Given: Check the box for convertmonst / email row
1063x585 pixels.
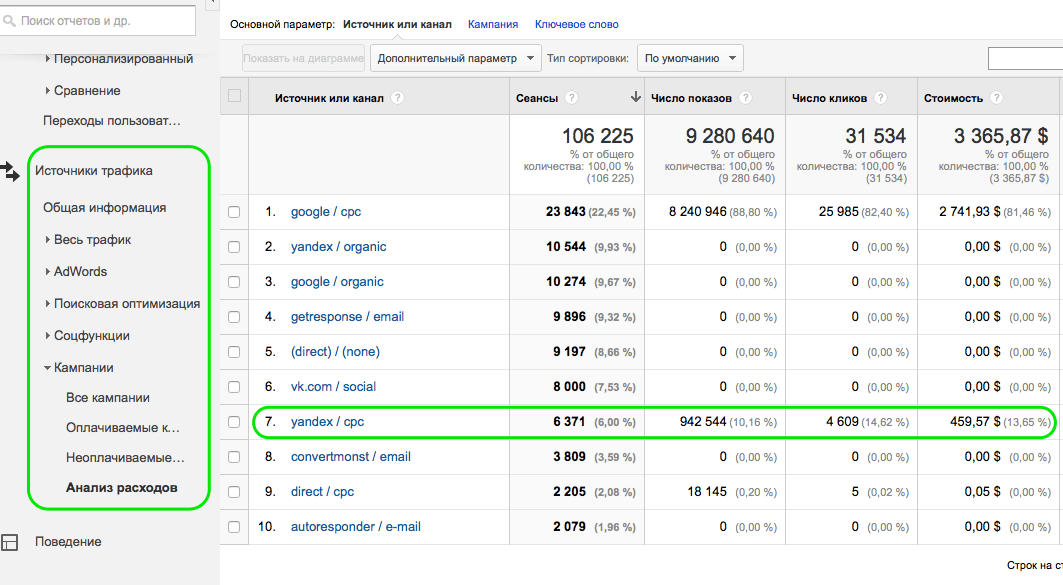Looking at the screenshot, I should pyautogui.click(x=234, y=458).
